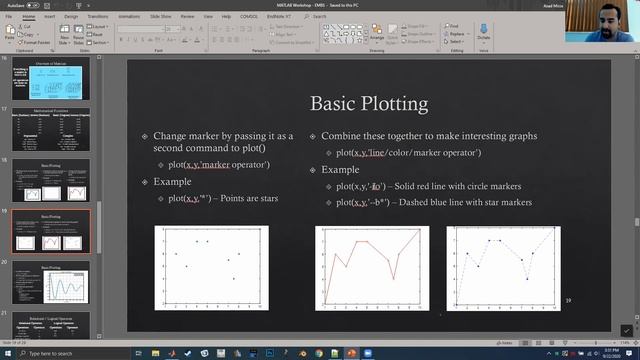Click the Find magnifier button
Image resolution: width=640 pixels, height=360 pixels.
pyautogui.click(x=451, y=26)
